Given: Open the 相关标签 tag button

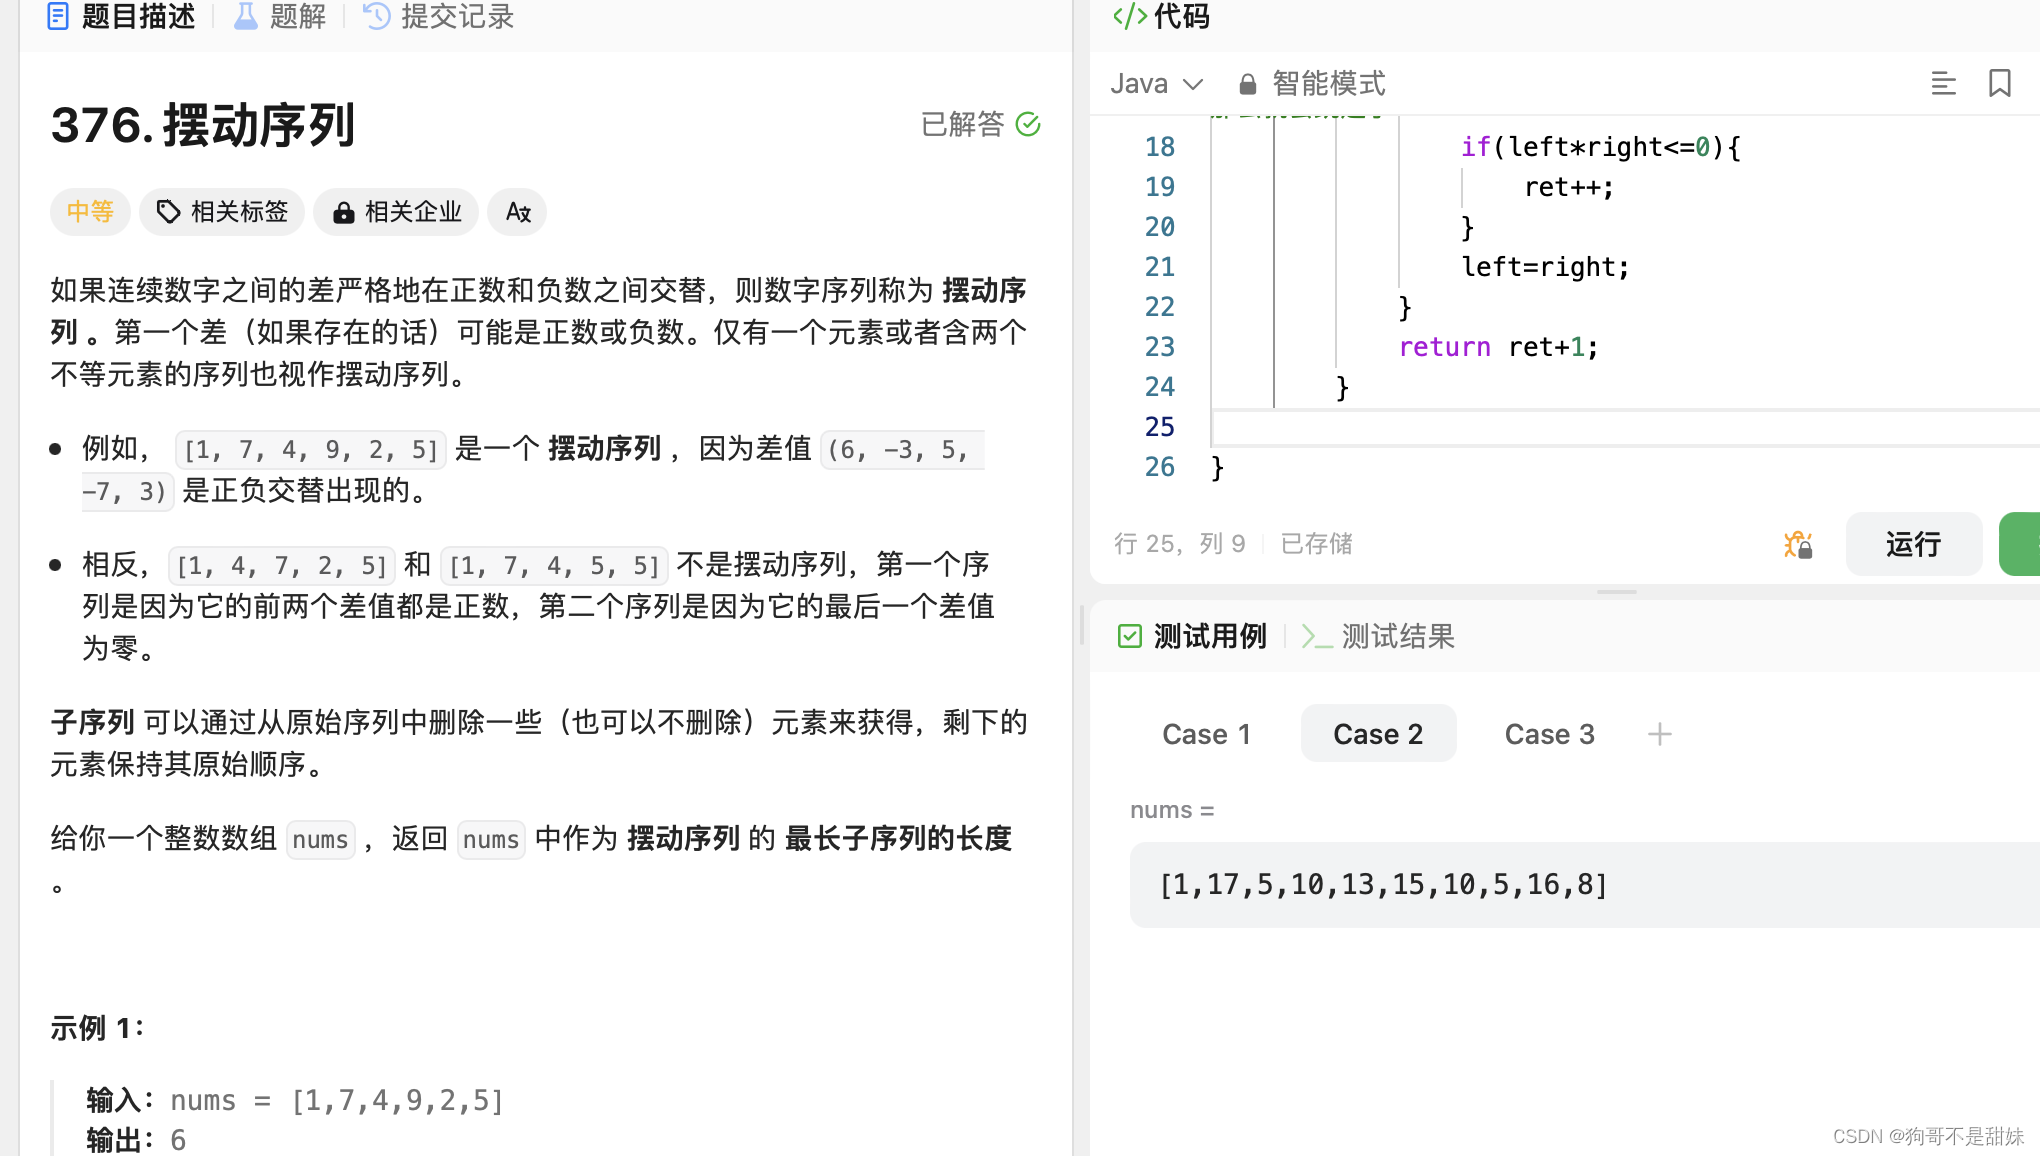Looking at the screenshot, I should click(x=222, y=212).
